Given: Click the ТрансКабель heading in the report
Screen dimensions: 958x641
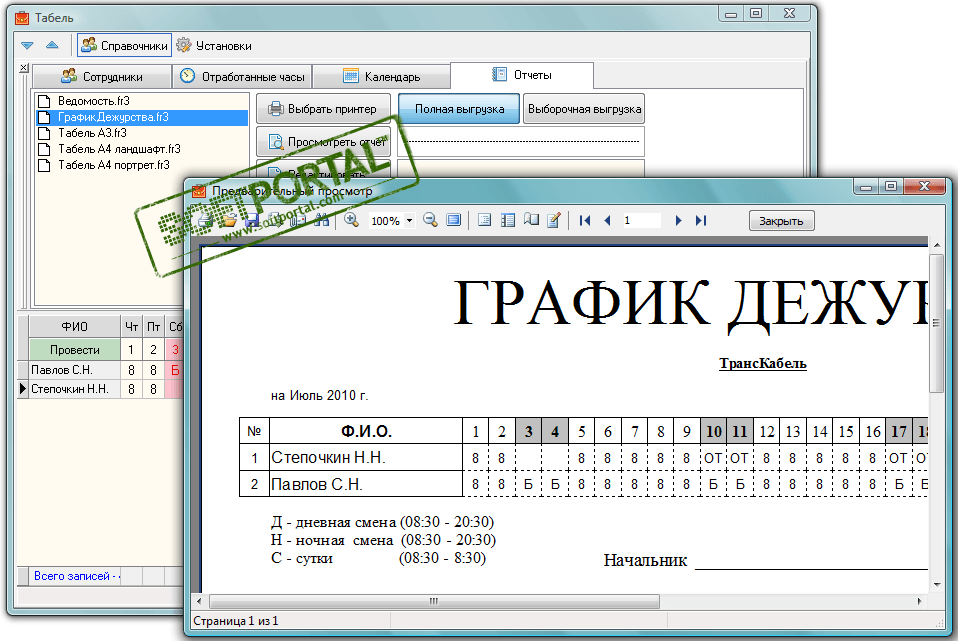Looking at the screenshot, I should click(x=762, y=364).
